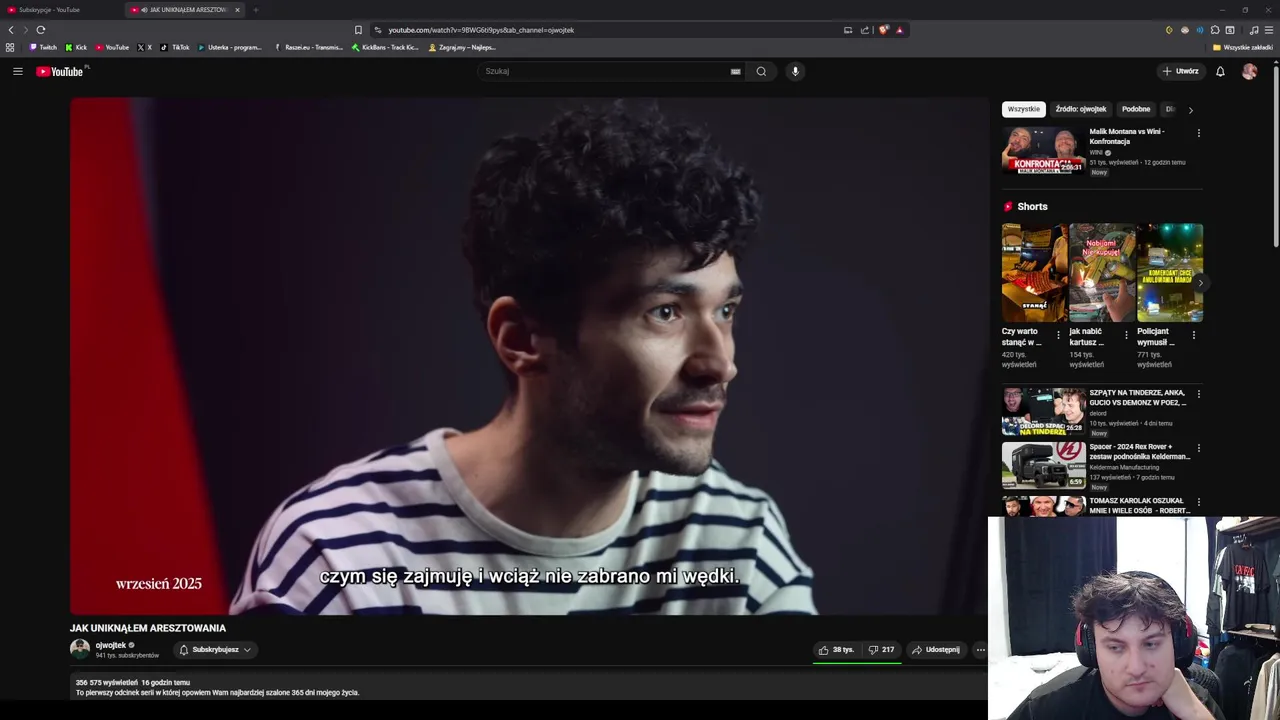This screenshot has width=1280, height=720.
Task: Open Malik Montana vs Wini thumbnail
Action: [x=1044, y=151]
